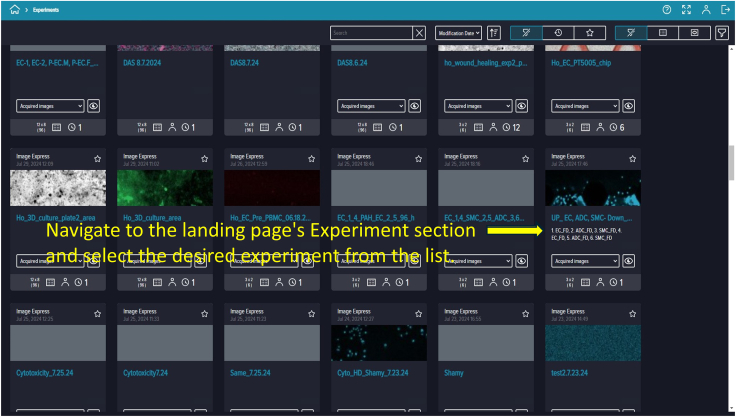Favorite the Ho_3D_culture_plate2_area experiment
The height and width of the screenshot is (417, 736).
click(97, 159)
